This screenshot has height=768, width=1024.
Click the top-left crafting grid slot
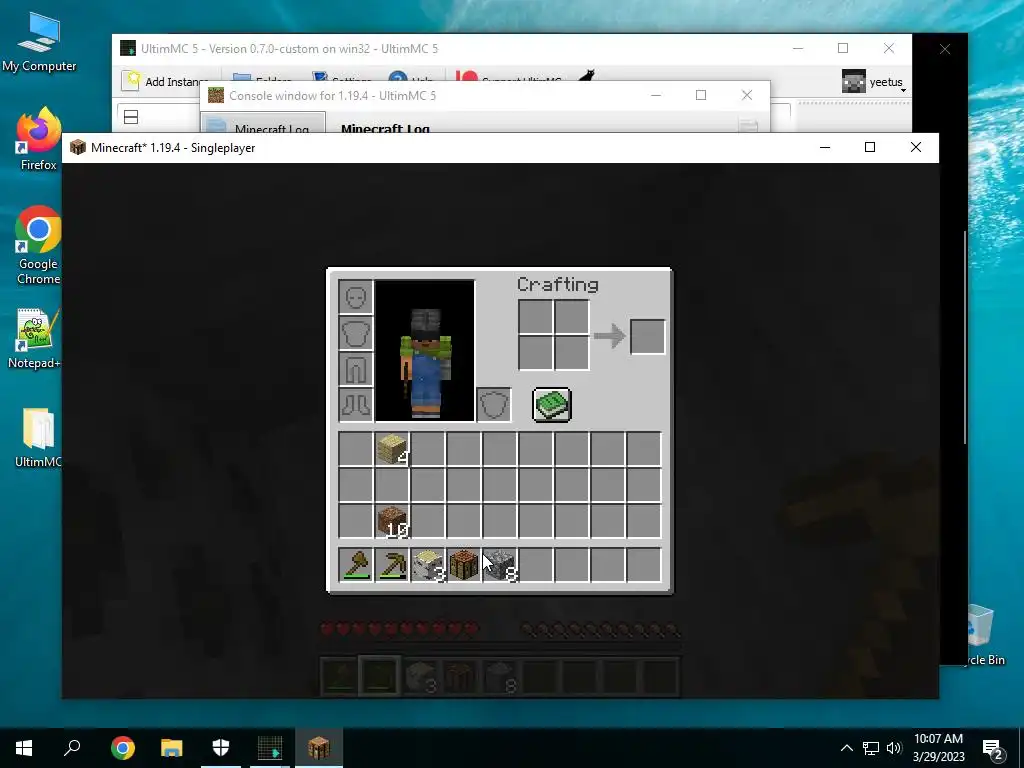pos(536,317)
